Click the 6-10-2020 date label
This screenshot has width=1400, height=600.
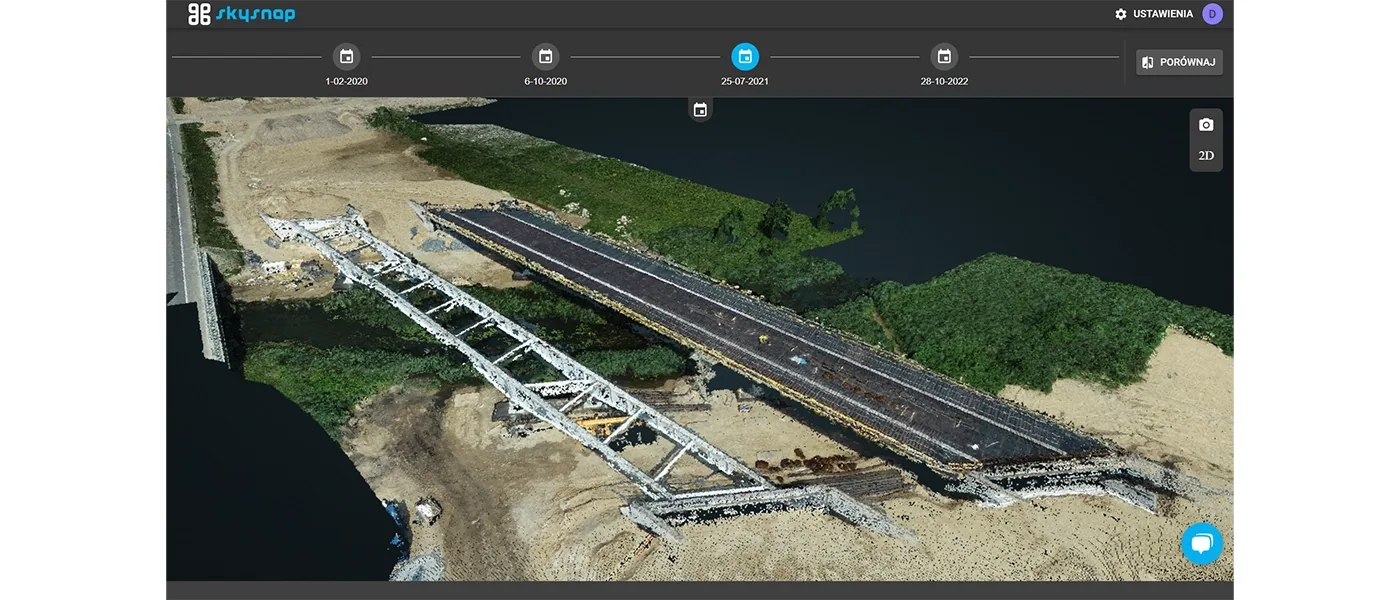tap(545, 81)
